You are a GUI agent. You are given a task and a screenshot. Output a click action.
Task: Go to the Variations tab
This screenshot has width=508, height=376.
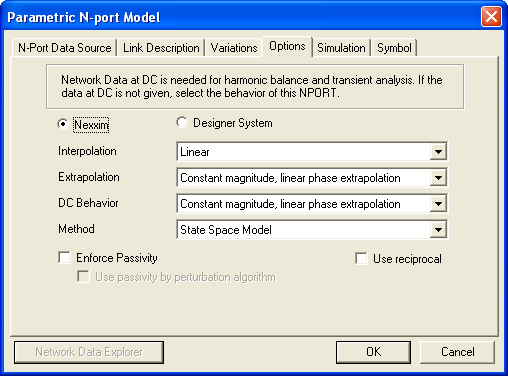coord(234,48)
